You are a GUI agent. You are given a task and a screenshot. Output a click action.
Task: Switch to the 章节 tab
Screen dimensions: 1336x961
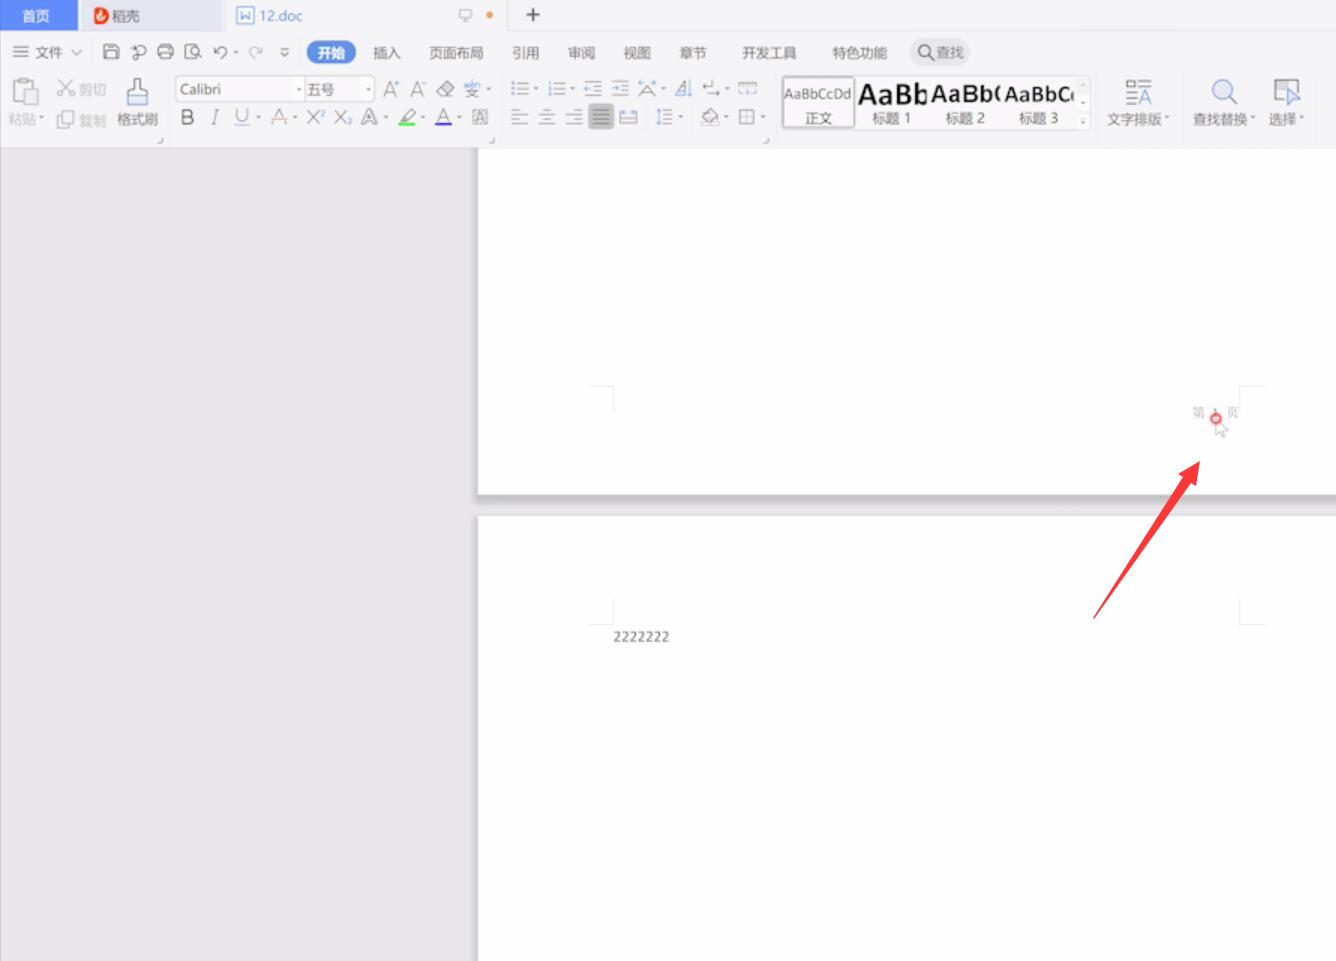click(x=692, y=53)
